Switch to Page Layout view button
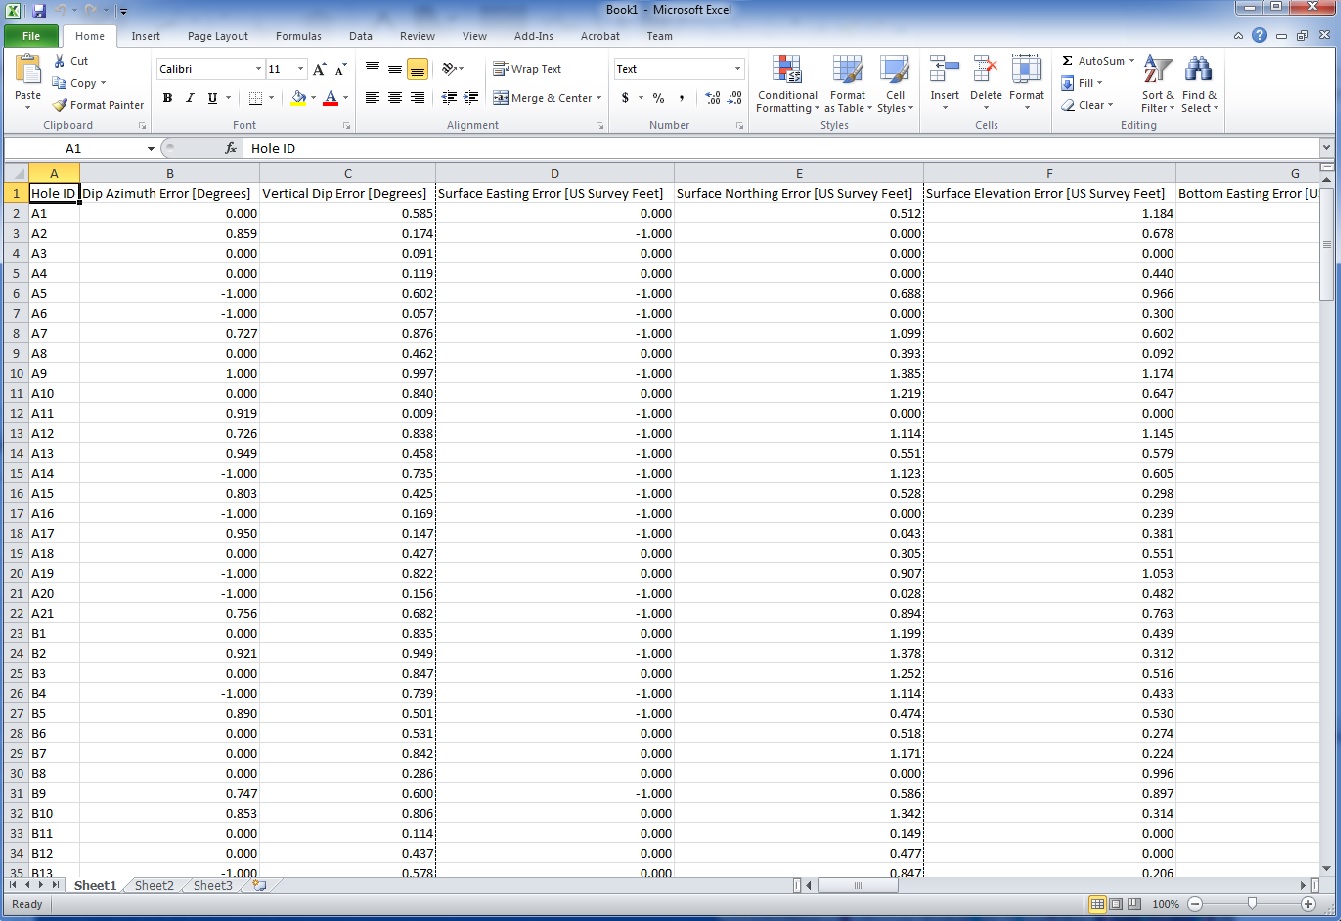Screen dimensions: 1341x921 click(x=1117, y=904)
